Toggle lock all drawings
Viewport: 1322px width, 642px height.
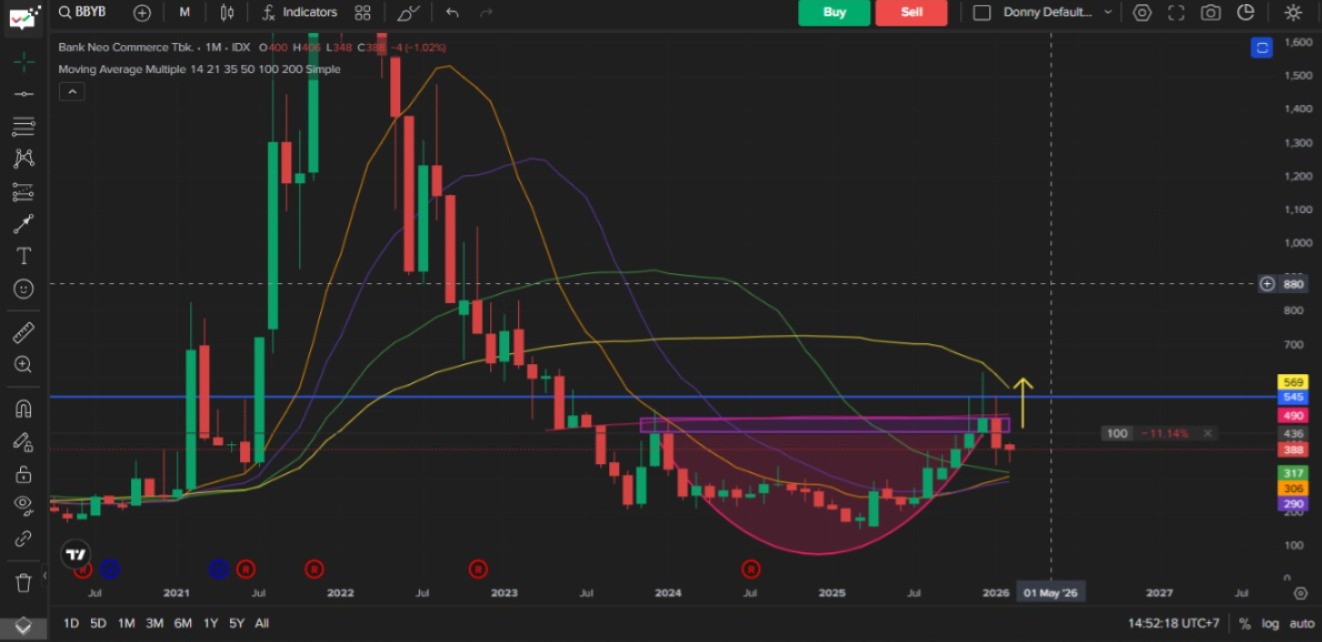click(24, 473)
